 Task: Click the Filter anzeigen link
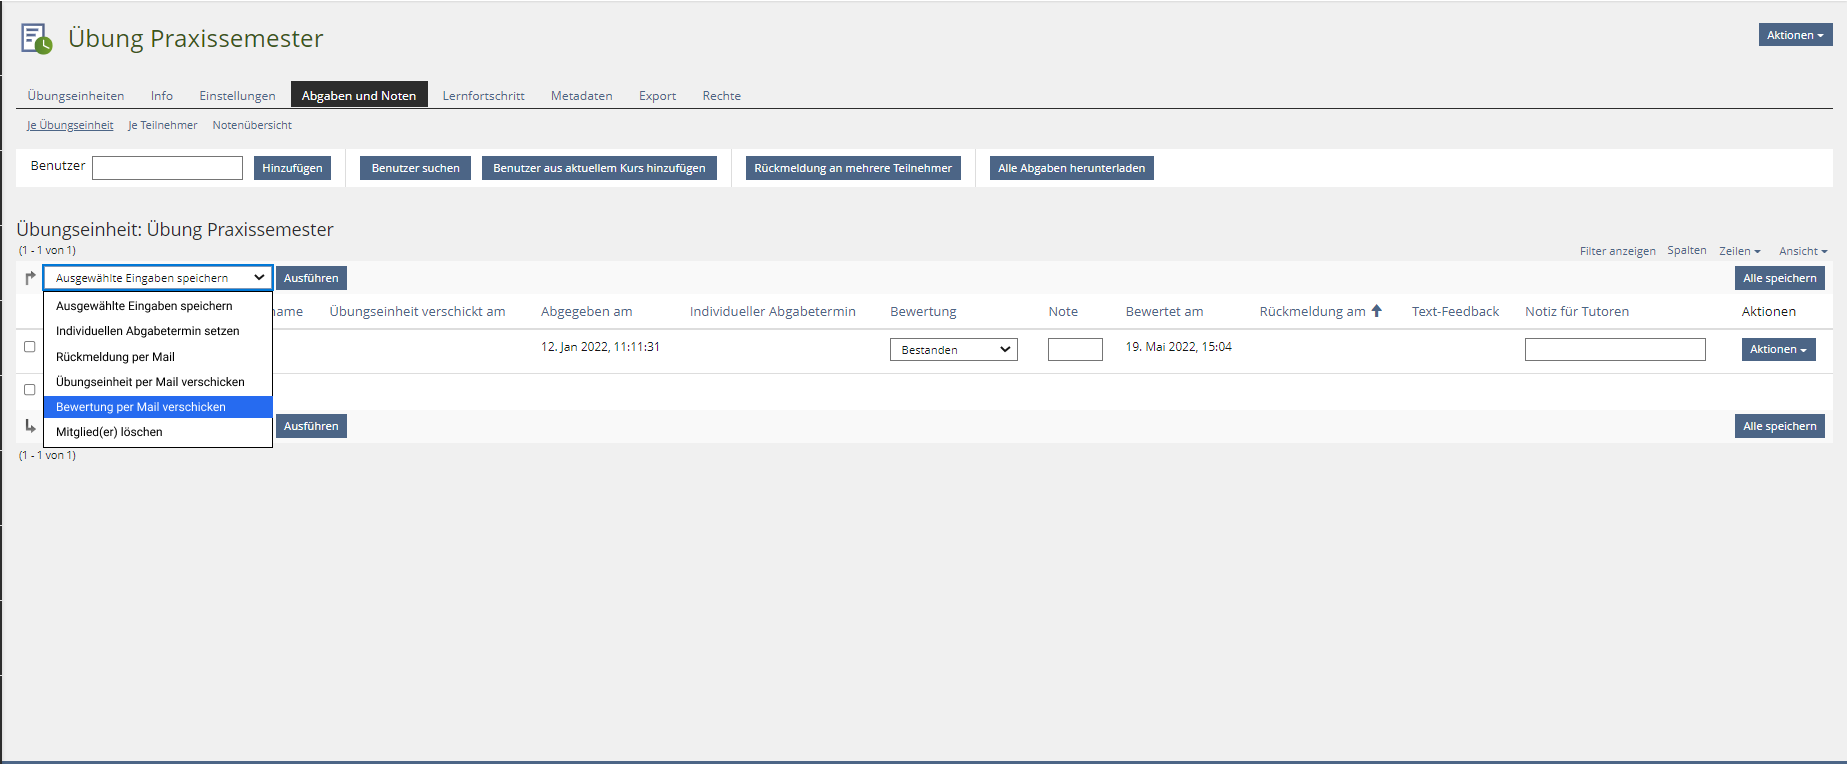click(x=1617, y=251)
